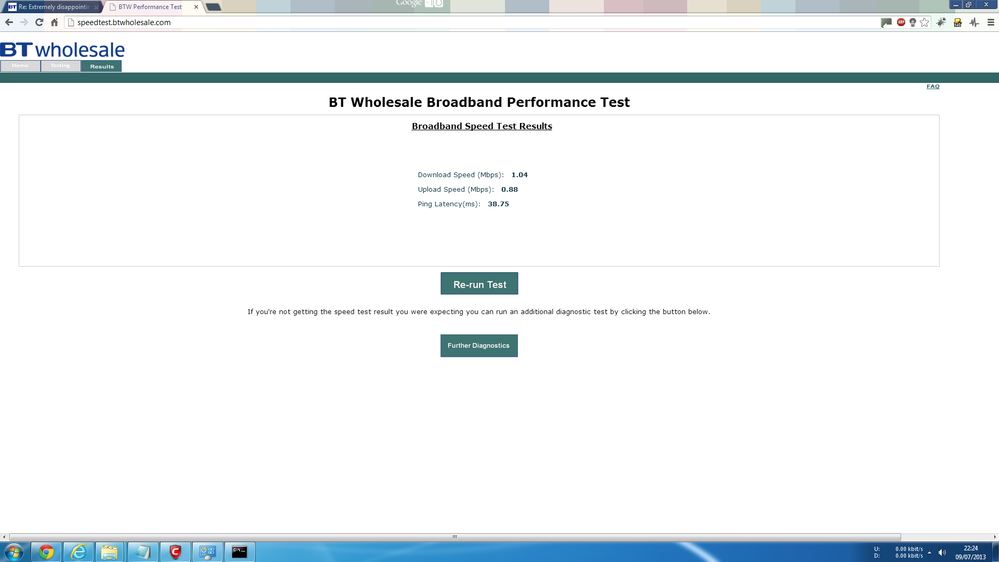Switch to the 'Re: Extremely disappoint' tab
The image size is (999, 562).
click(x=52, y=7)
